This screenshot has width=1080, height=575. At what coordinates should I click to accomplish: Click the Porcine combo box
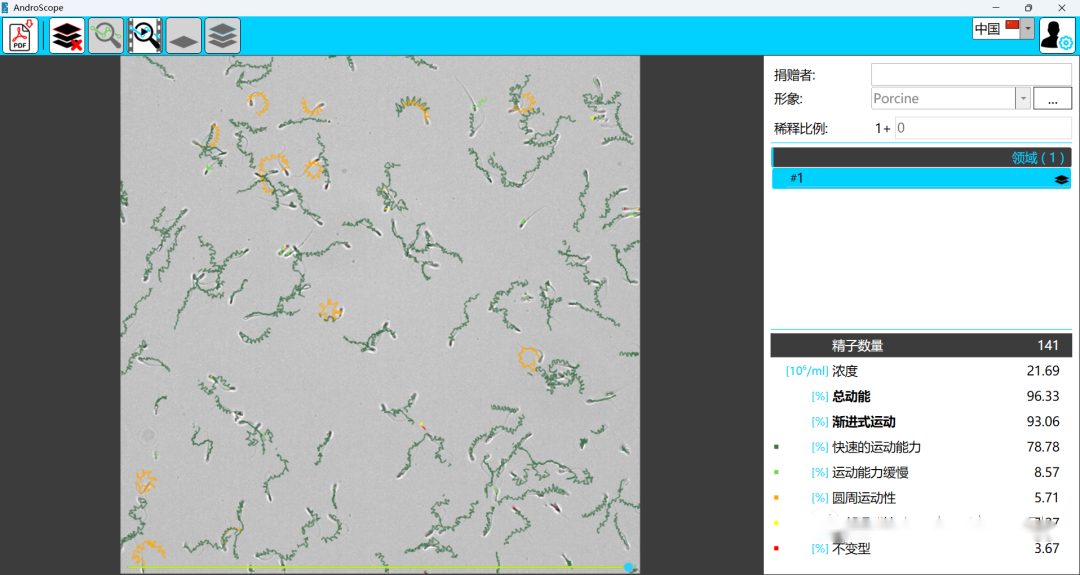coord(951,98)
